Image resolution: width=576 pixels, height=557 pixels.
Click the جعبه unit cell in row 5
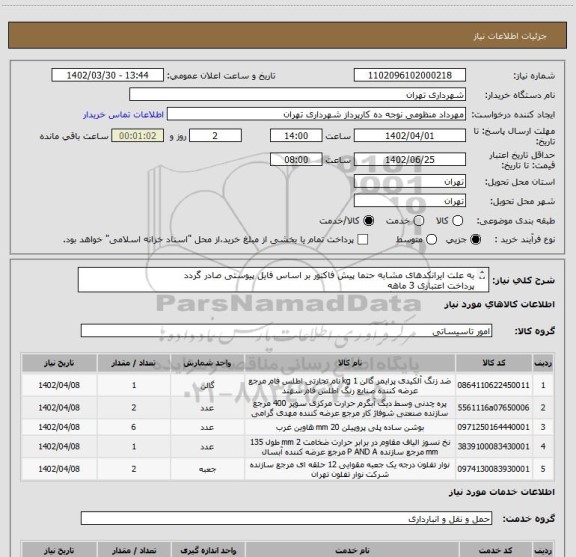pyautogui.click(x=207, y=469)
